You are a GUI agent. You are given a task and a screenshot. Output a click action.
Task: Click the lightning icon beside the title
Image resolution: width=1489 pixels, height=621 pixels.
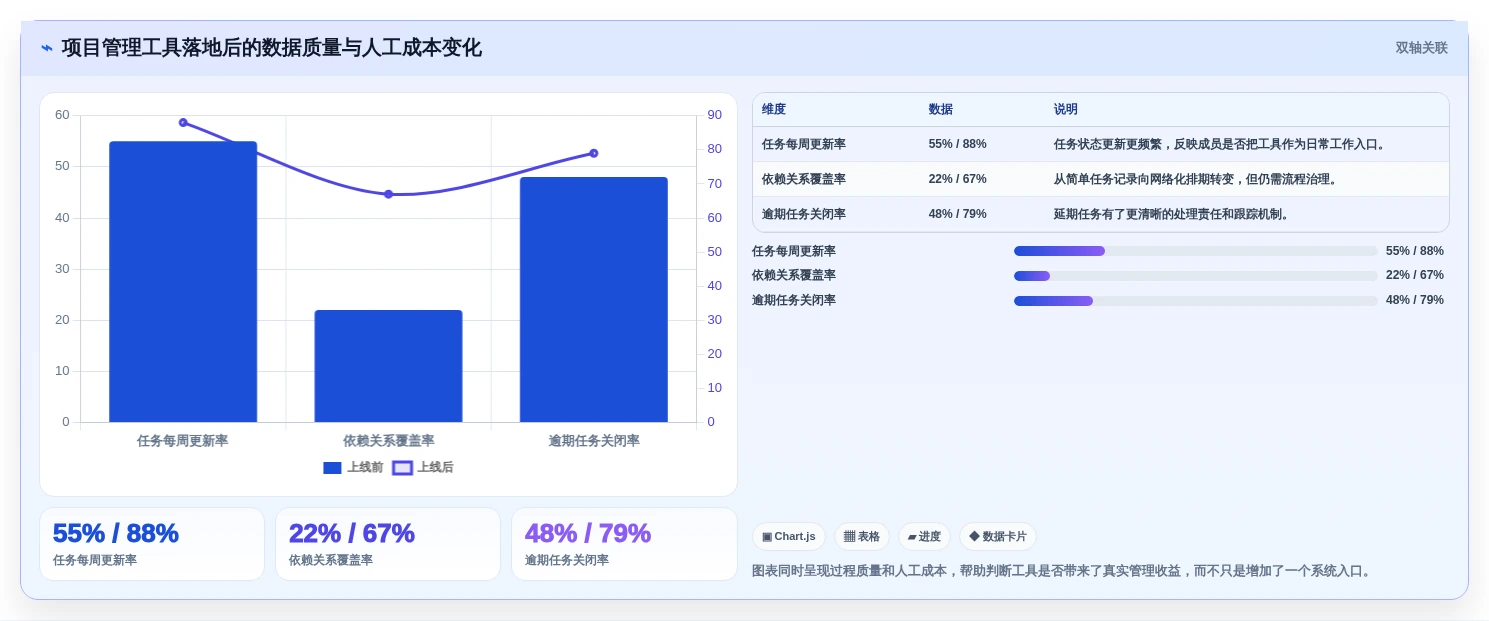point(47,48)
